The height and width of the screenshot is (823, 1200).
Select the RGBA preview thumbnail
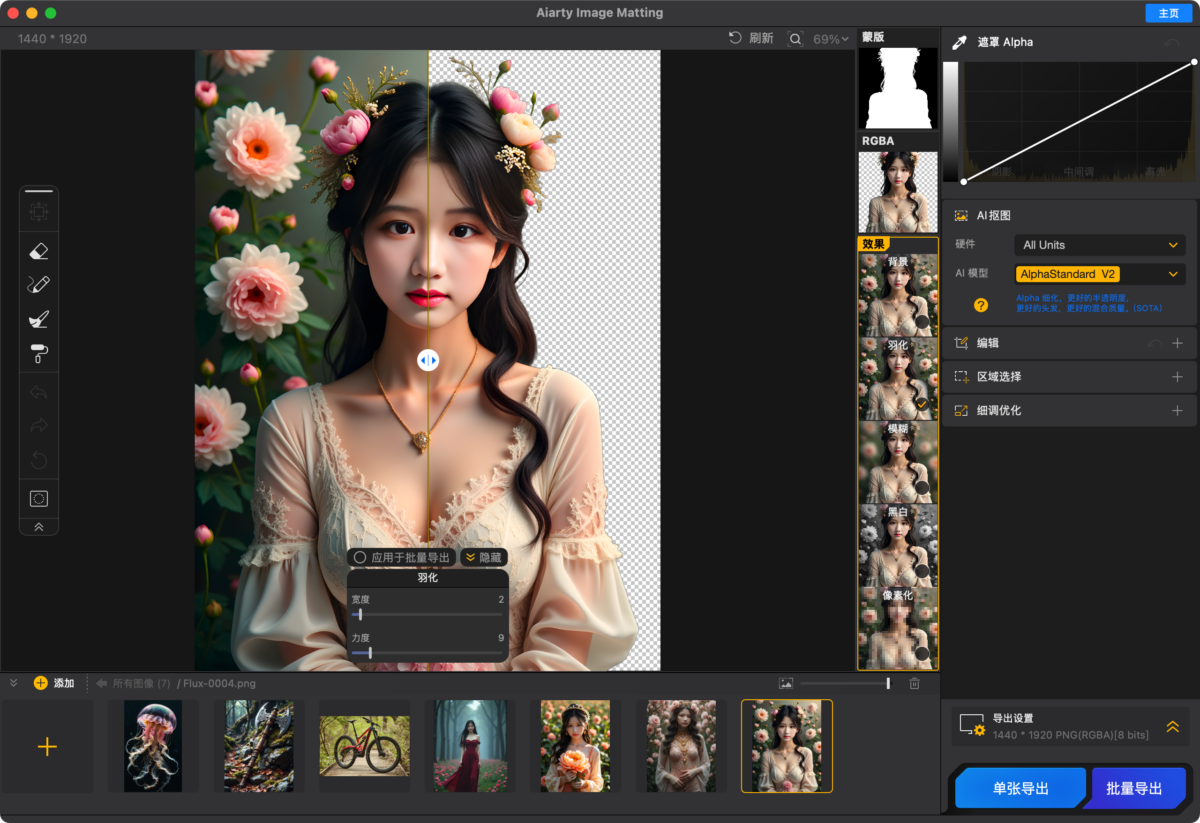click(x=898, y=192)
